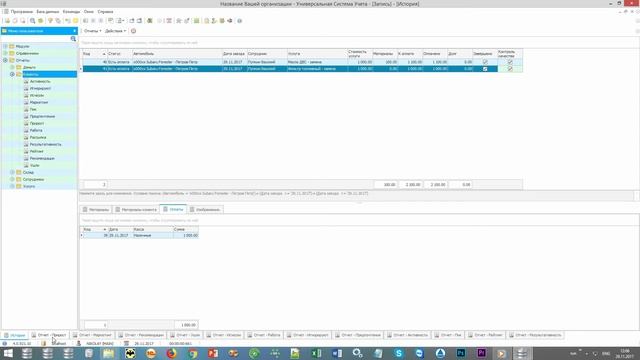Expand the Склад subfolder
This screenshot has width=640, height=360.
tap(12, 172)
